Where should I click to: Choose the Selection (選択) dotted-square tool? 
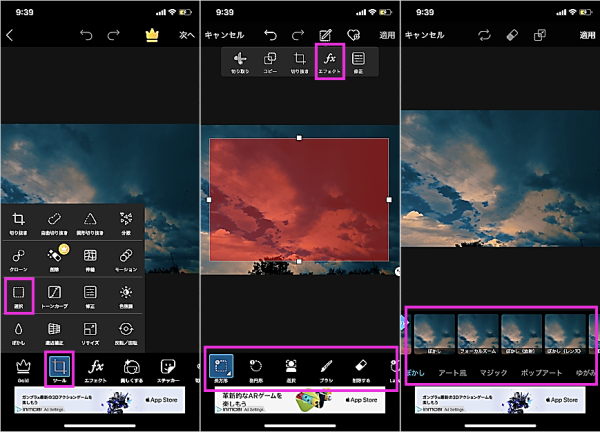[18, 297]
